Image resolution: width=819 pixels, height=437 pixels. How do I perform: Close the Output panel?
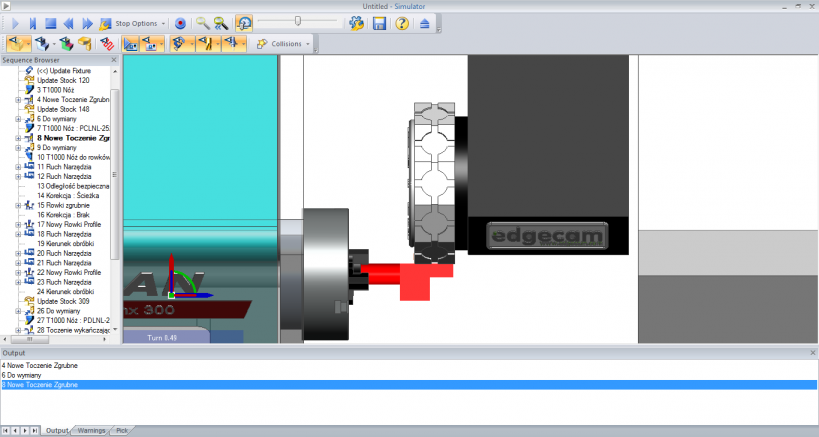click(x=813, y=353)
